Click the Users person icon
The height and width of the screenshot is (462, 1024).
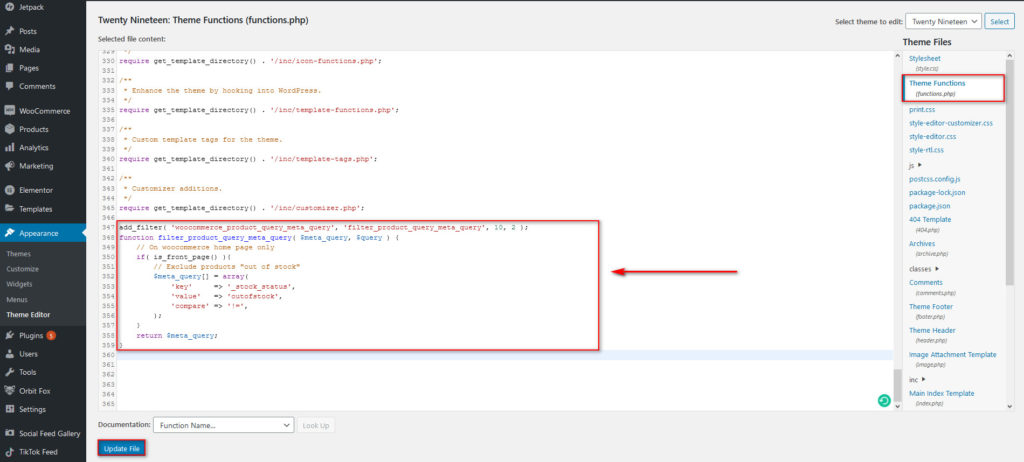pos(9,354)
